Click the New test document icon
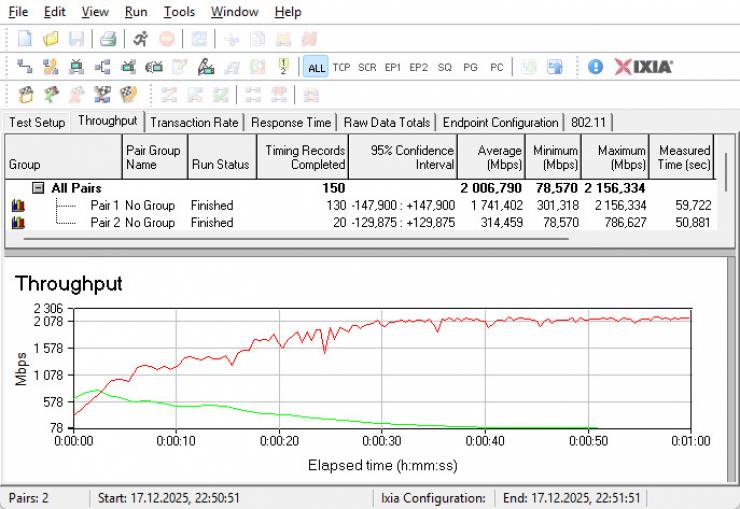 click(x=25, y=39)
